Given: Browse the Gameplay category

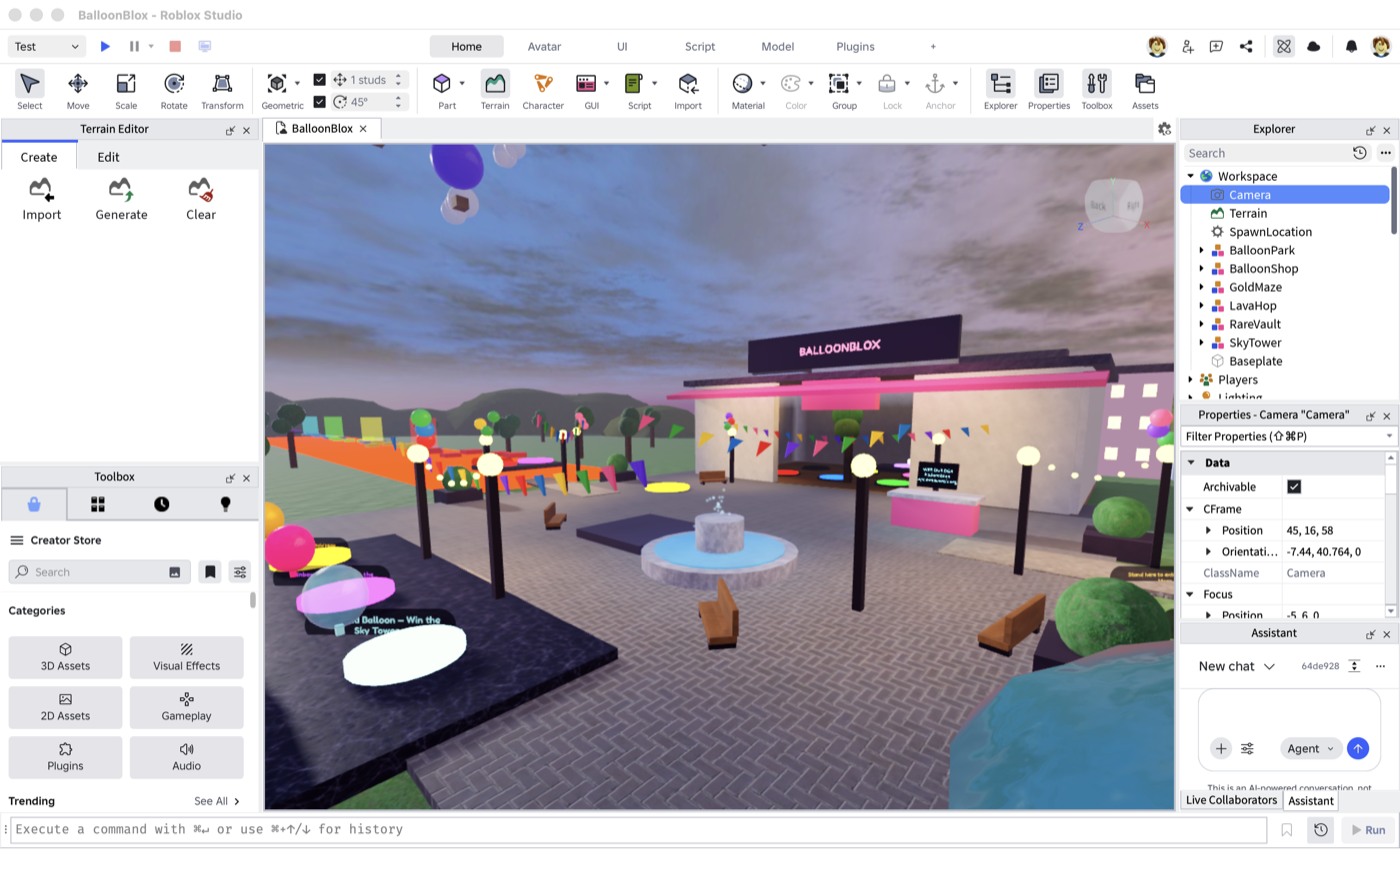Looking at the screenshot, I should click(186, 708).
